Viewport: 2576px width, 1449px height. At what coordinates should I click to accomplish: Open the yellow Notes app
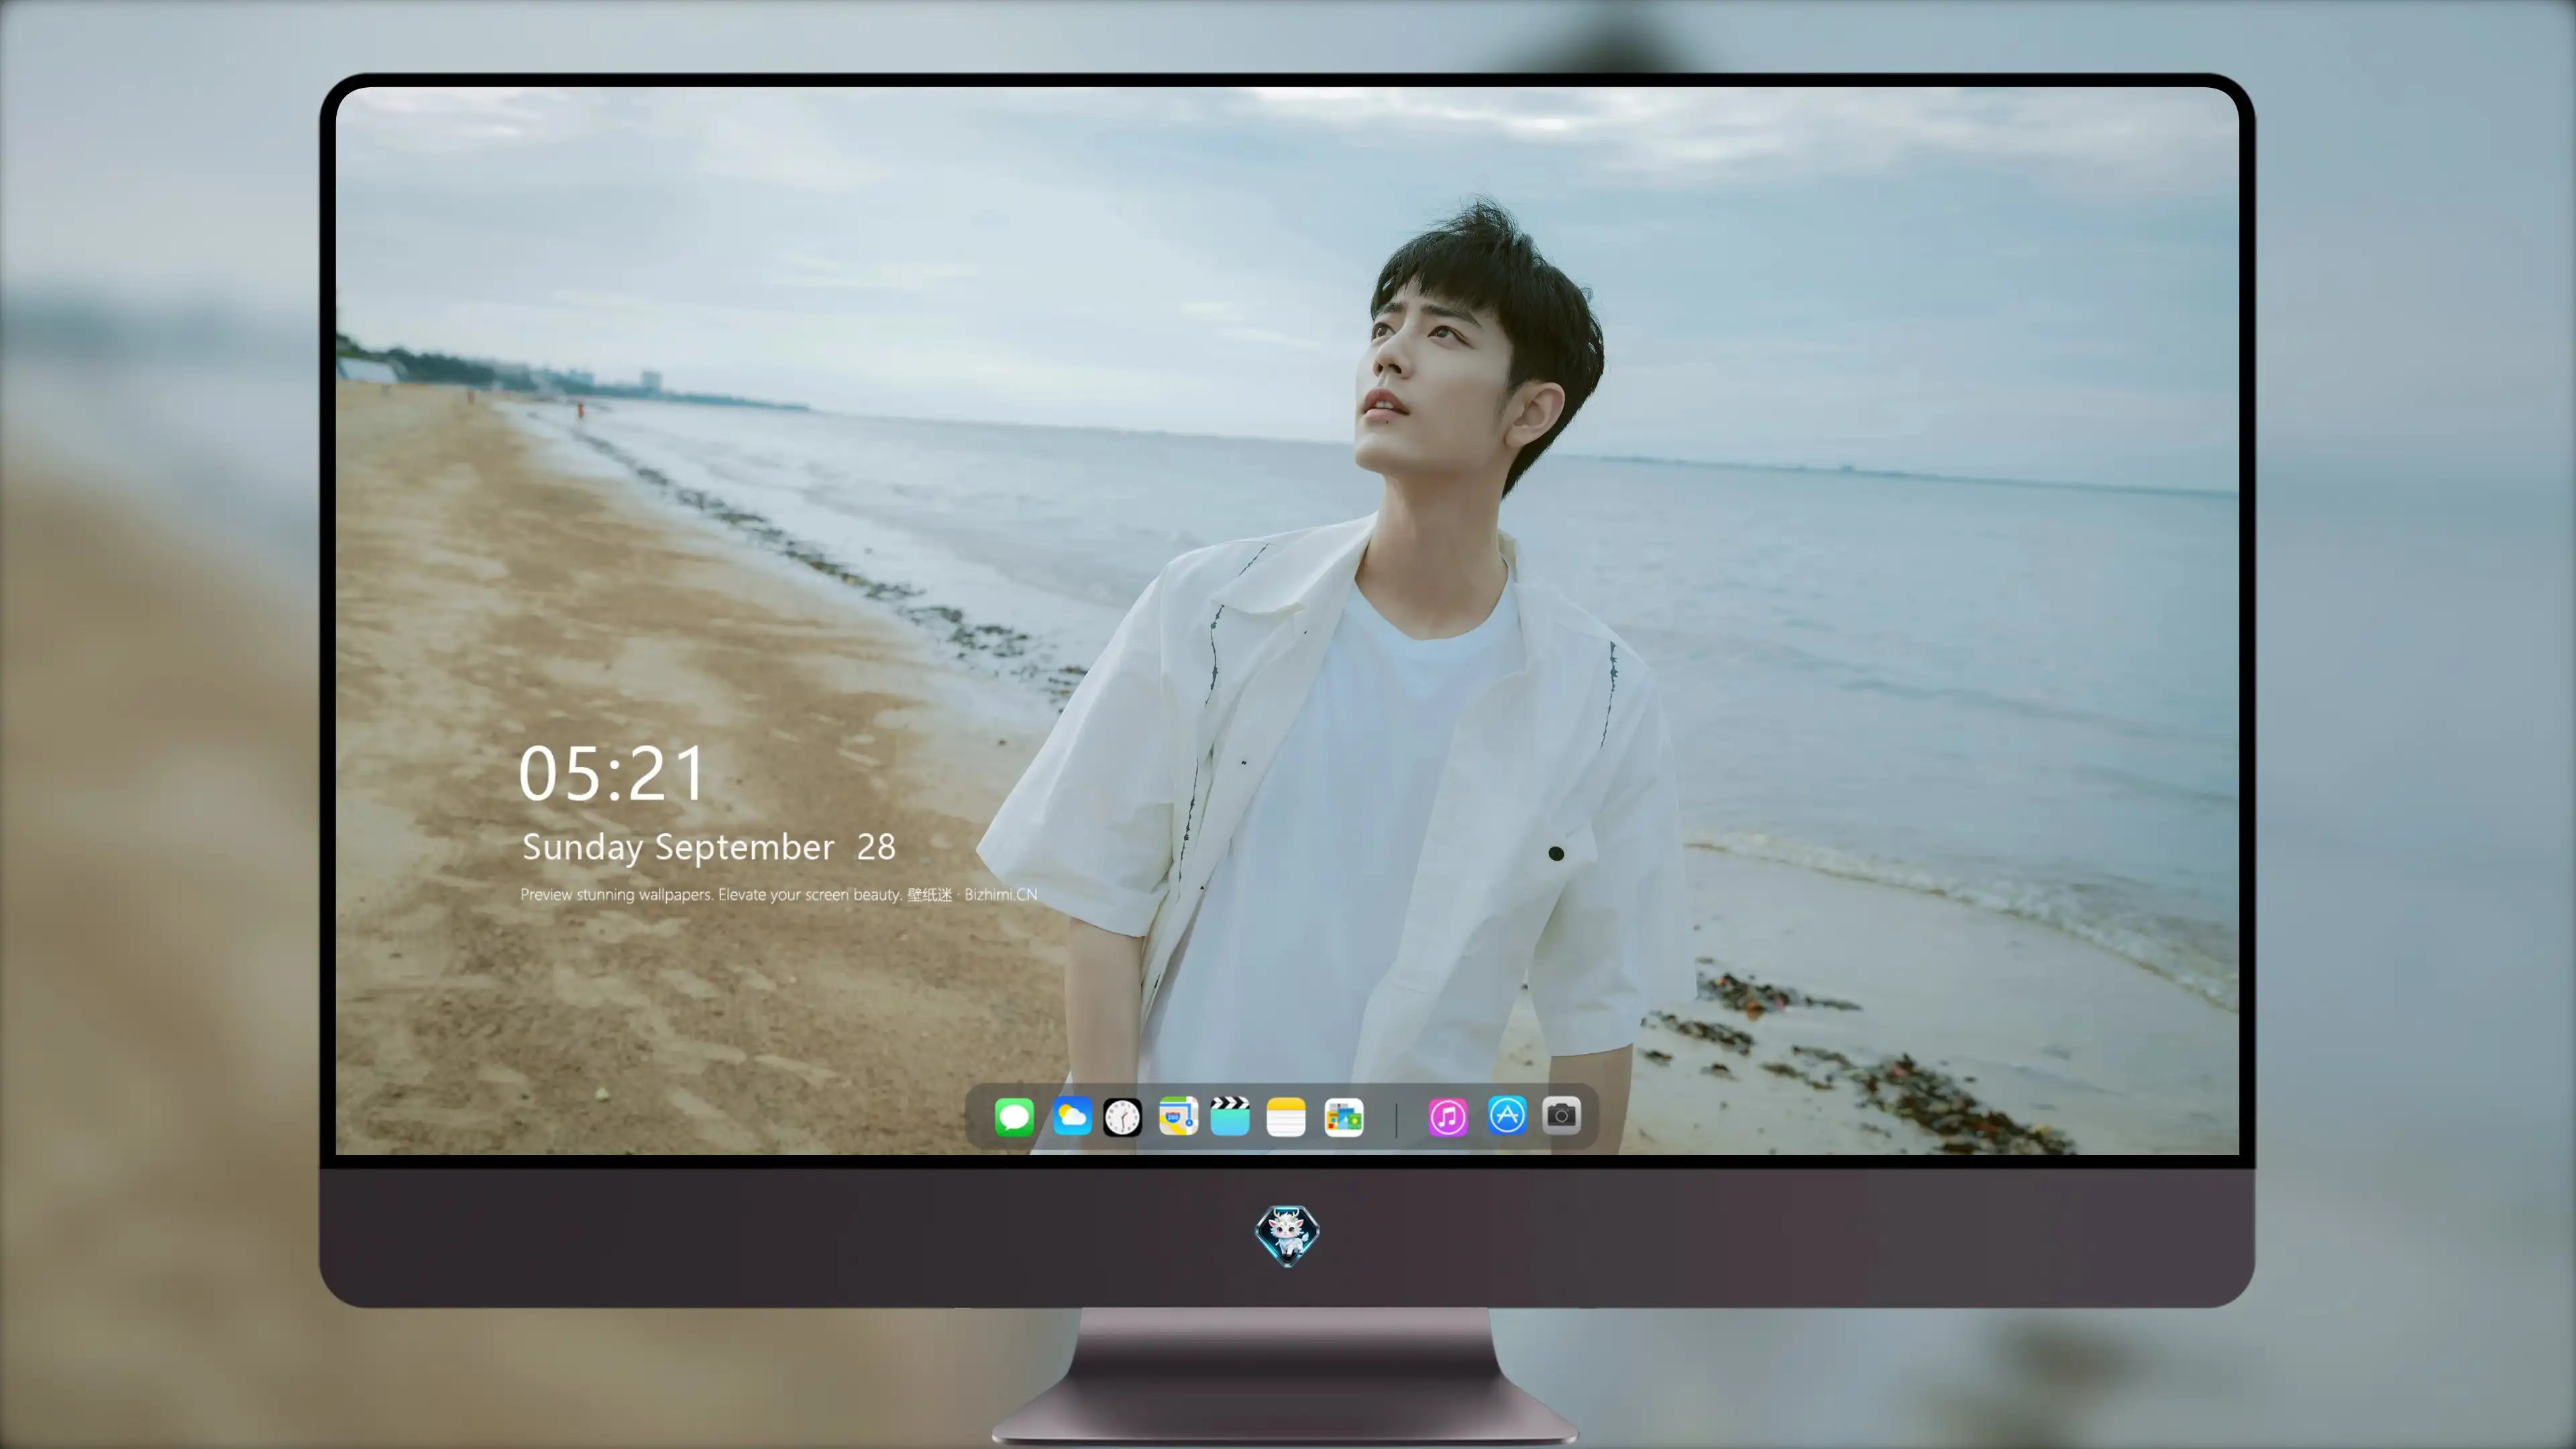[1286, 1116]
